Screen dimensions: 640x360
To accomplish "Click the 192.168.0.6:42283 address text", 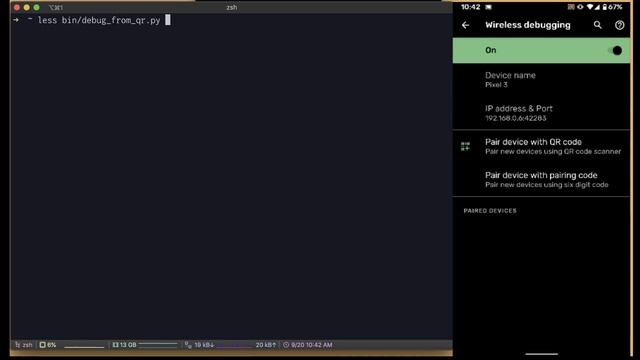I will pyautogui.click(x=516, y=118).
